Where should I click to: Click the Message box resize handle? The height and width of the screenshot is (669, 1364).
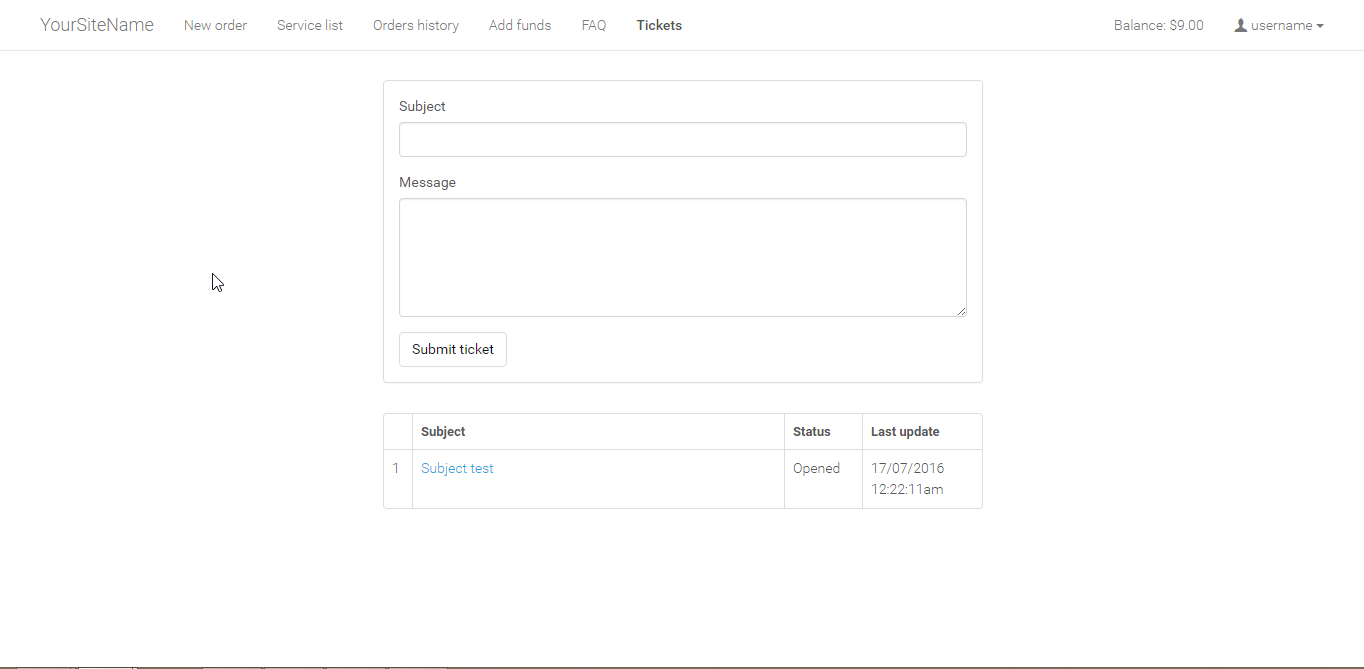coord(961,311)
